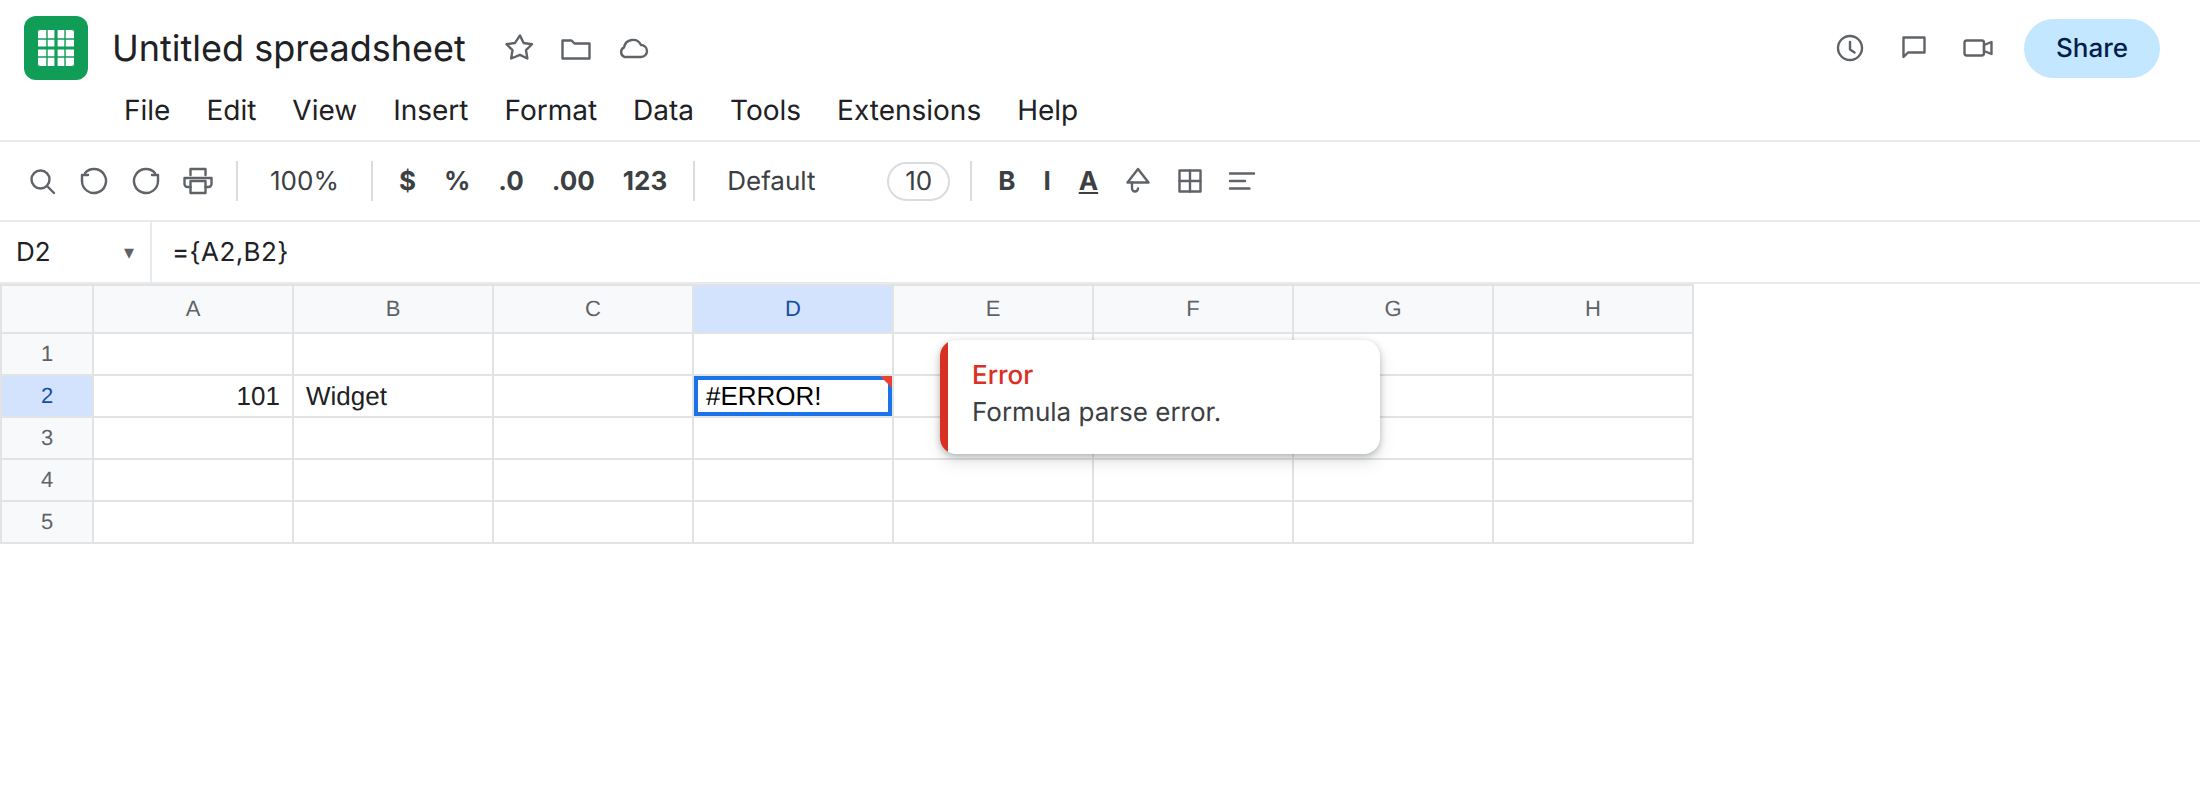Open more number formats 123 menu
Viewport: 2200px width, 800px height.
[x=644, y=181]
